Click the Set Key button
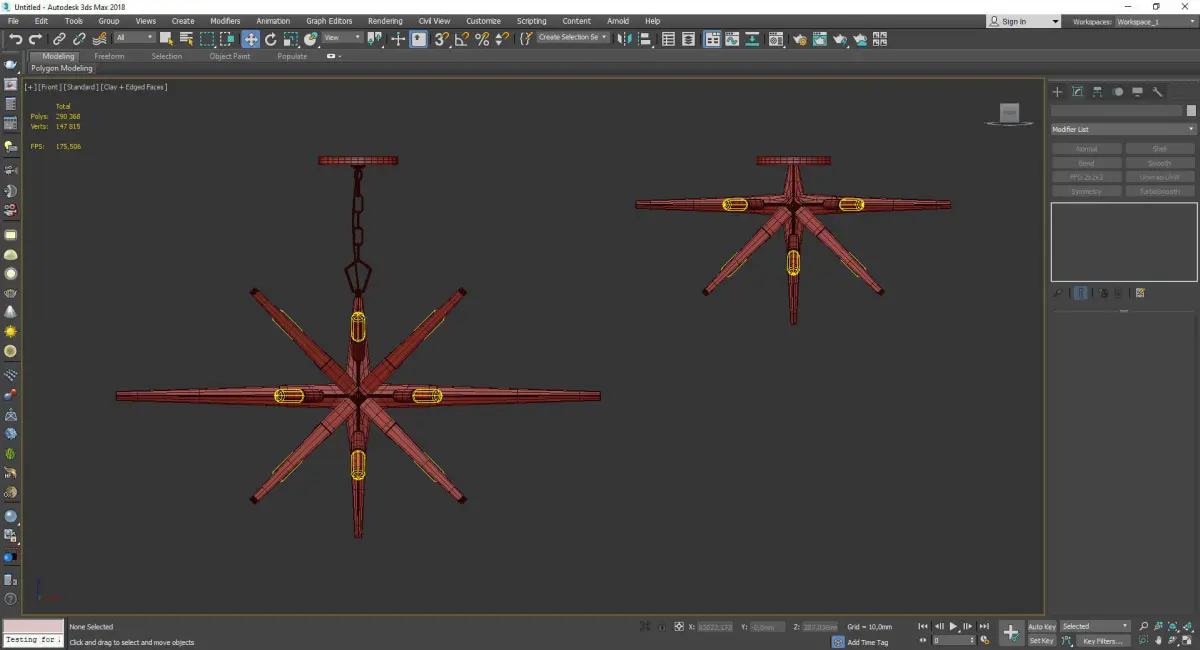1200x650 pixels. coord(1041,641)
